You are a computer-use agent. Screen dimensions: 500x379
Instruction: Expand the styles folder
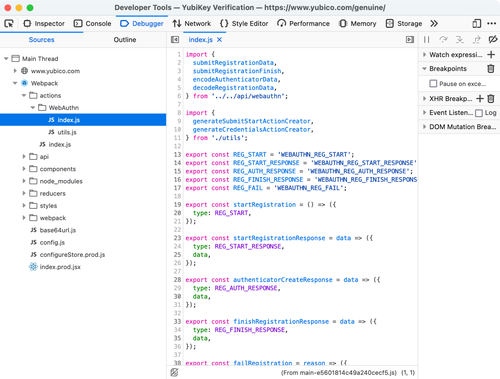(x=24, y=206)
